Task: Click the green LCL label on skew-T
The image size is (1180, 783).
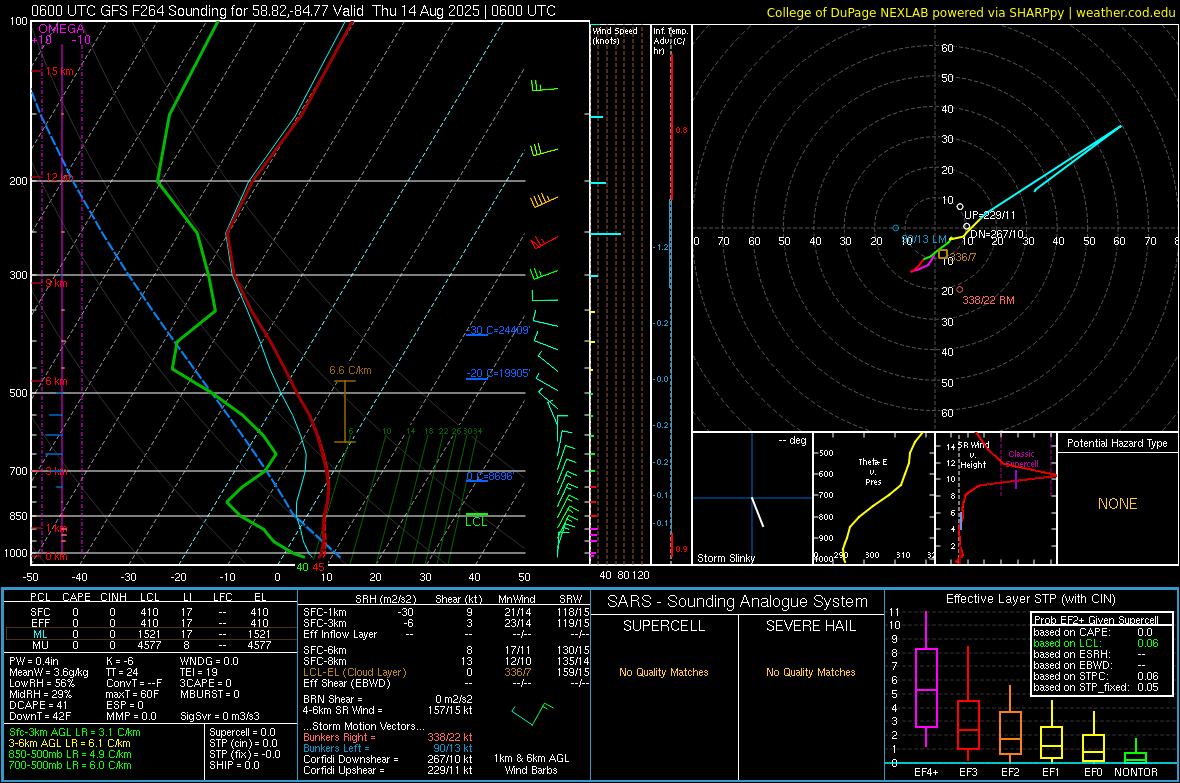Action: [476, 521]
